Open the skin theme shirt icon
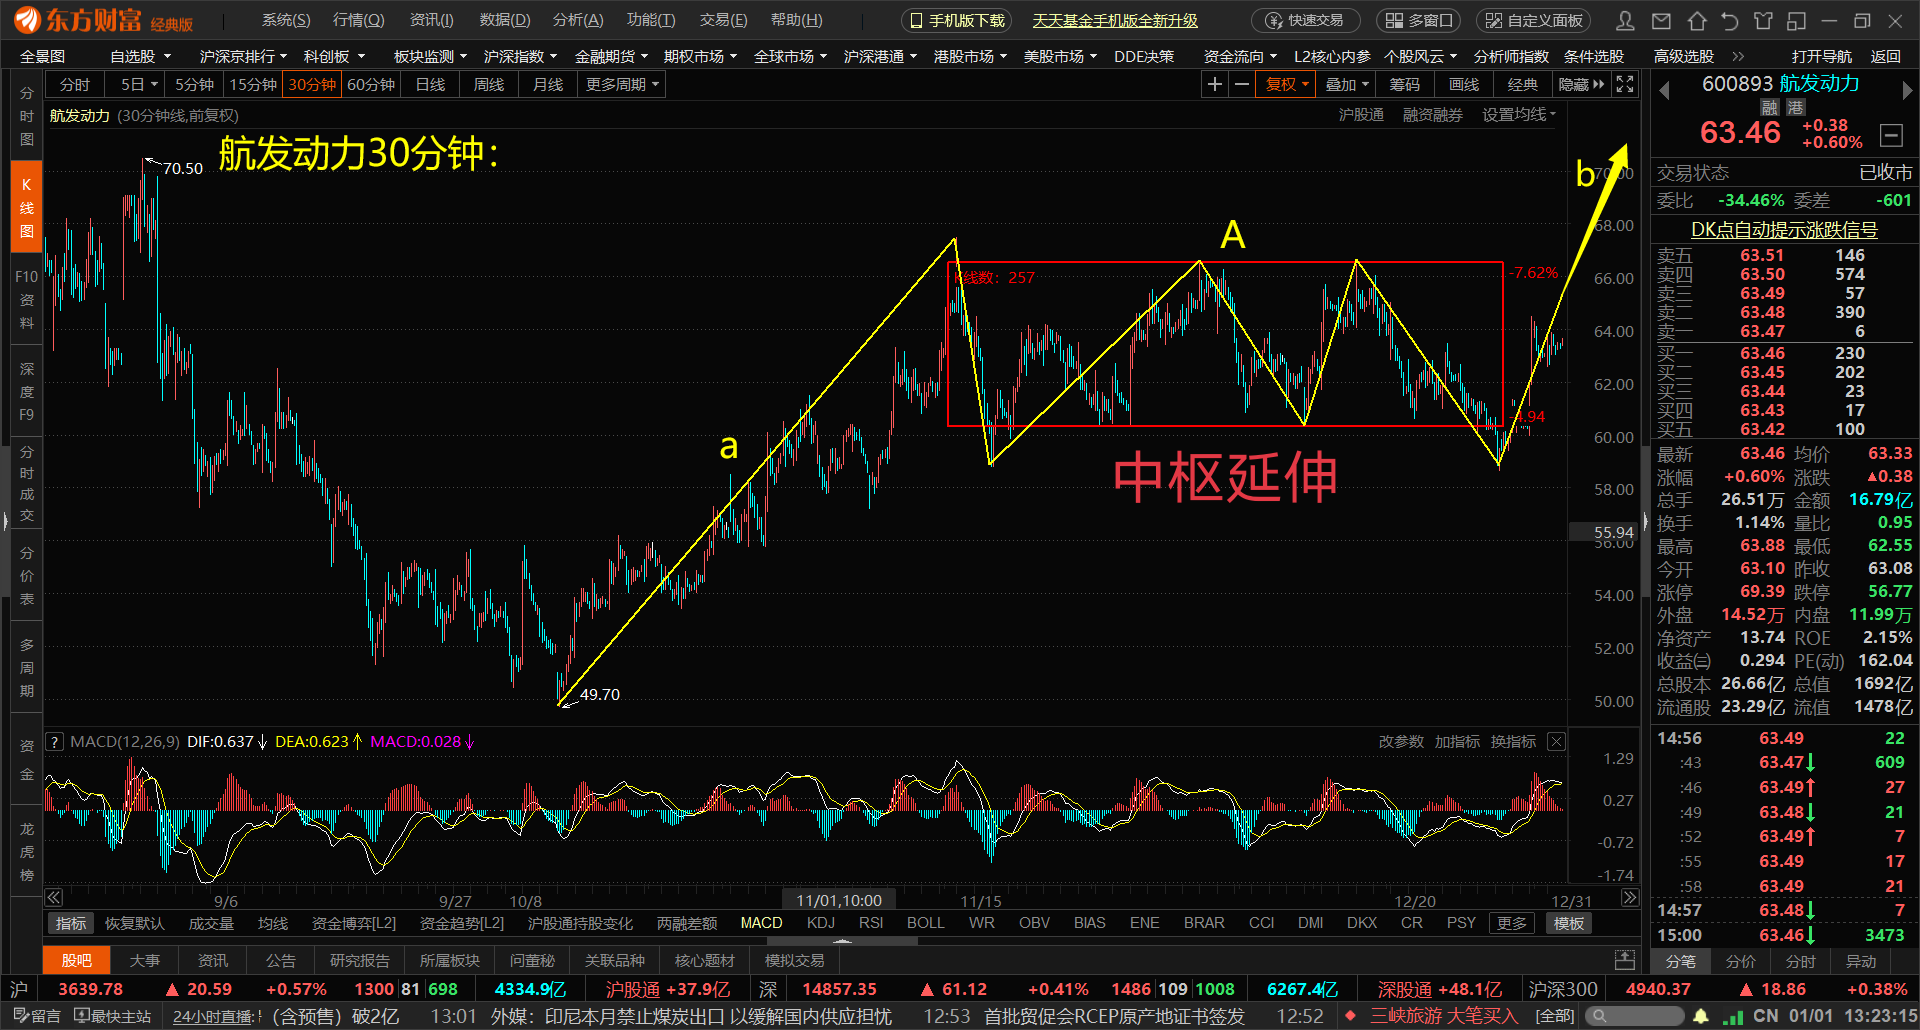 (1763, 20)
